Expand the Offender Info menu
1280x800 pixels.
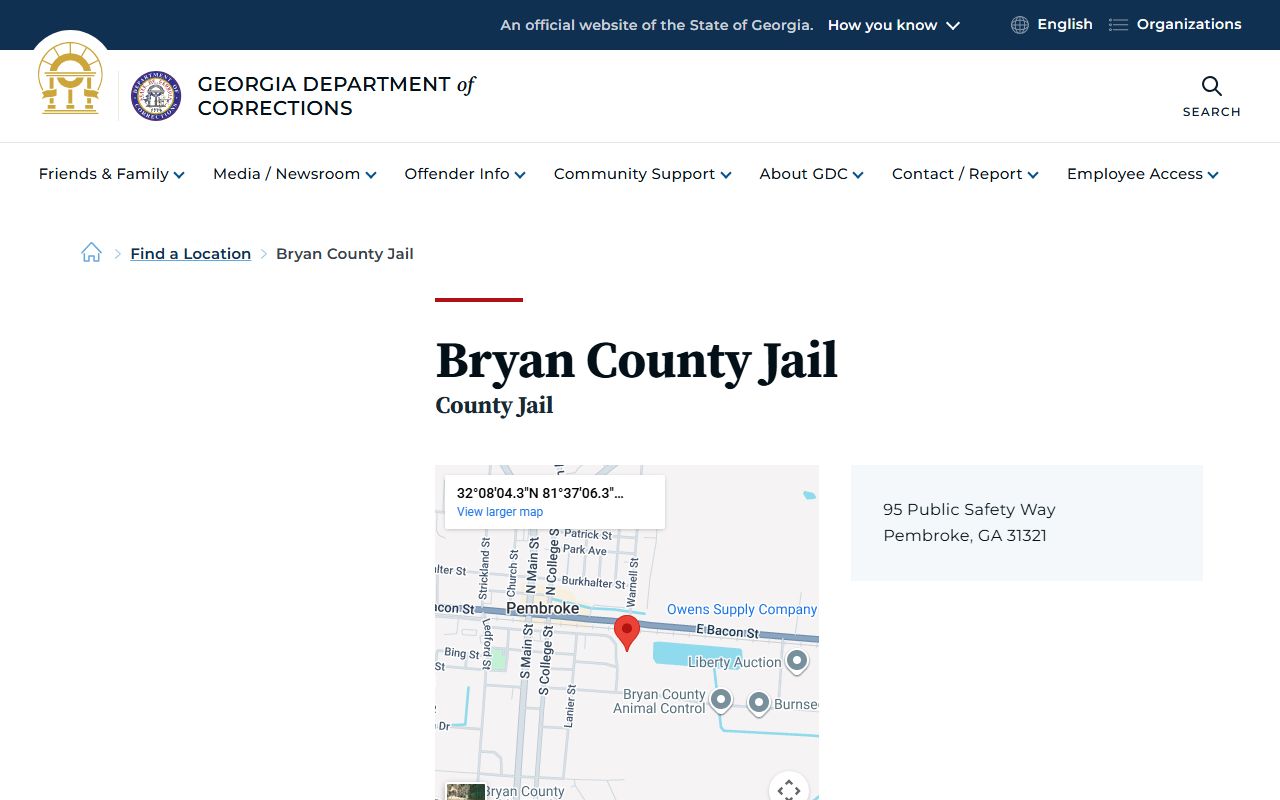point(465,174)
